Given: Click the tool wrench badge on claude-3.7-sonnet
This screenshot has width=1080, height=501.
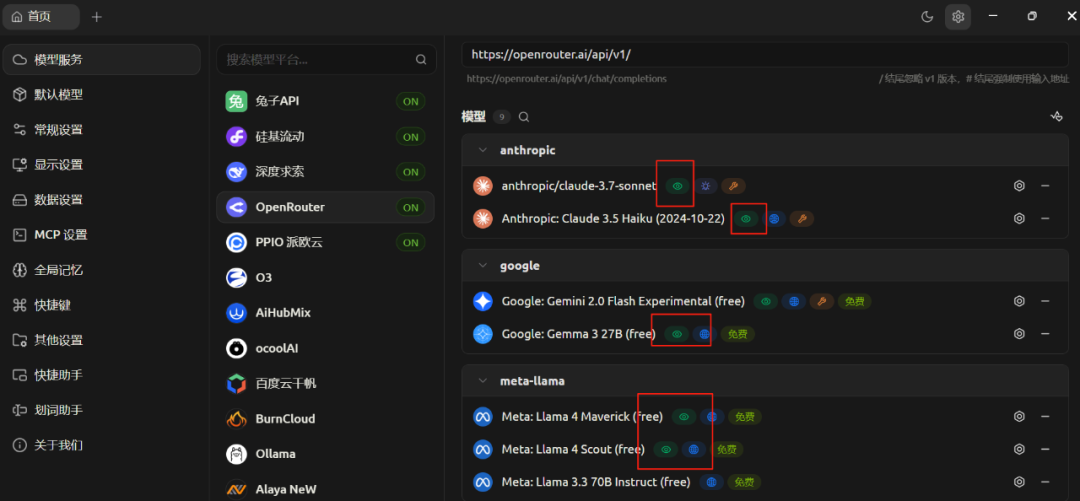Looking at the screenshot, I should (734, 186).
